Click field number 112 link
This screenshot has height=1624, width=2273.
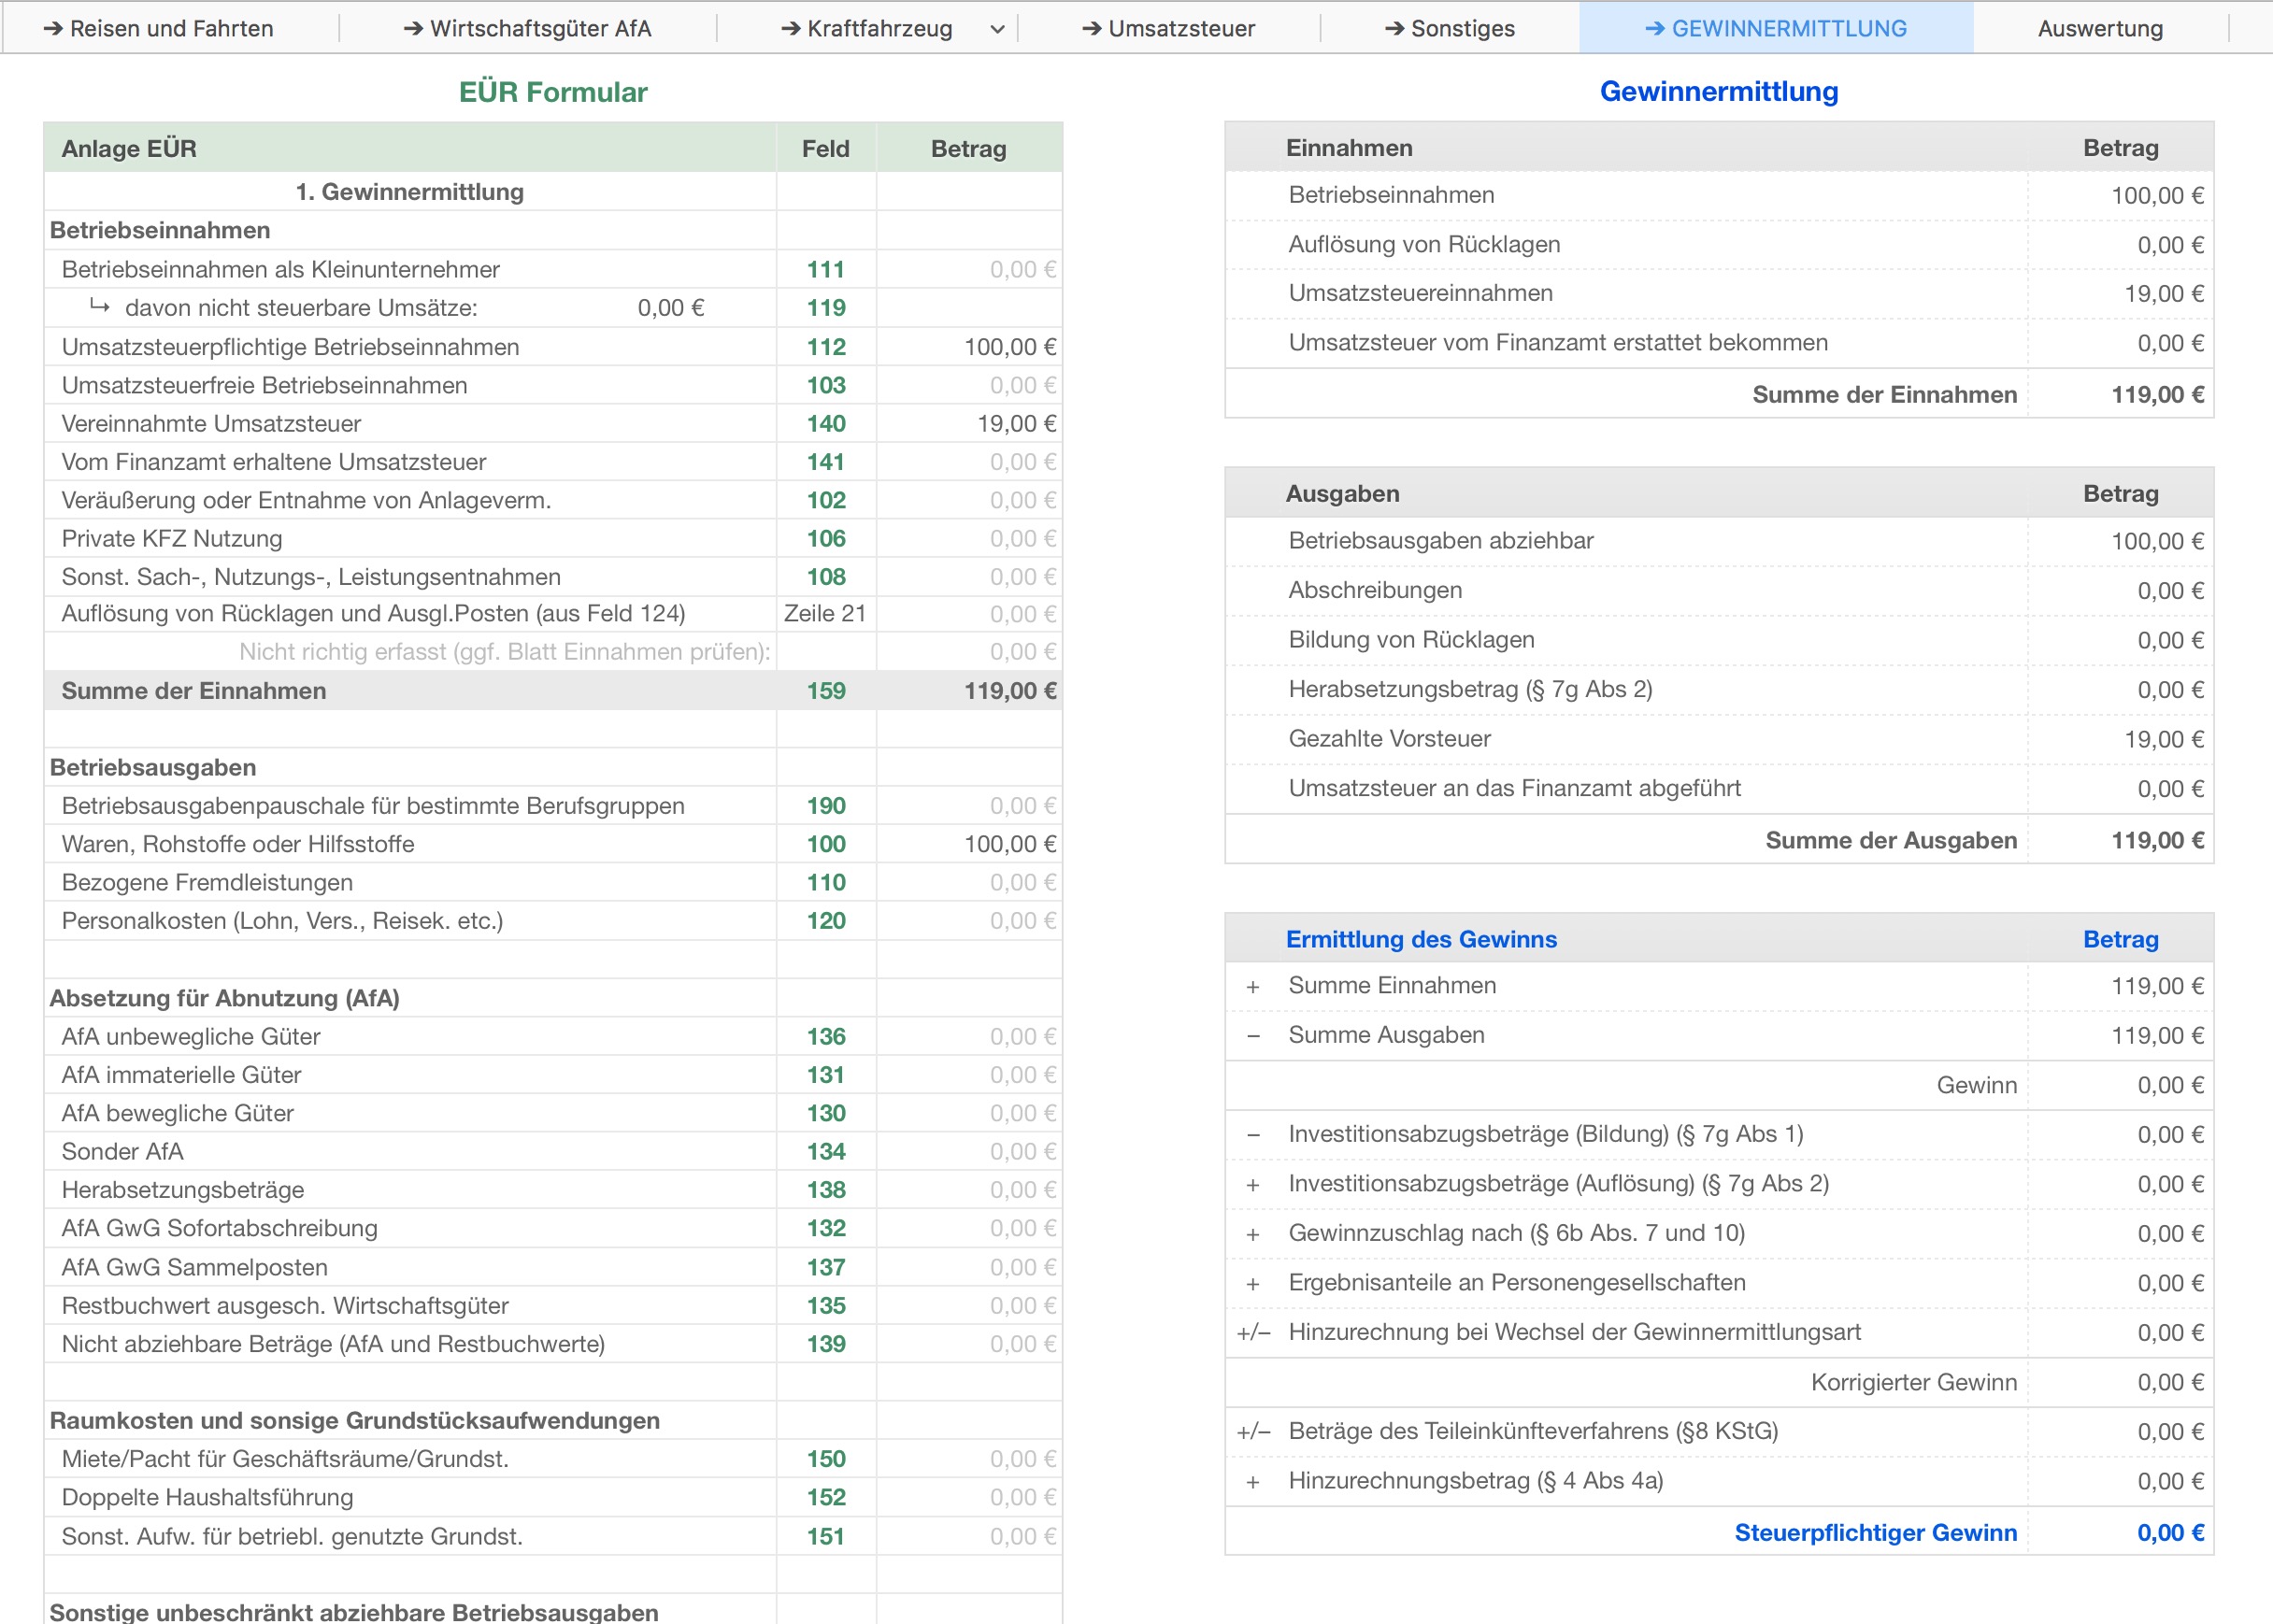[825, 347]
